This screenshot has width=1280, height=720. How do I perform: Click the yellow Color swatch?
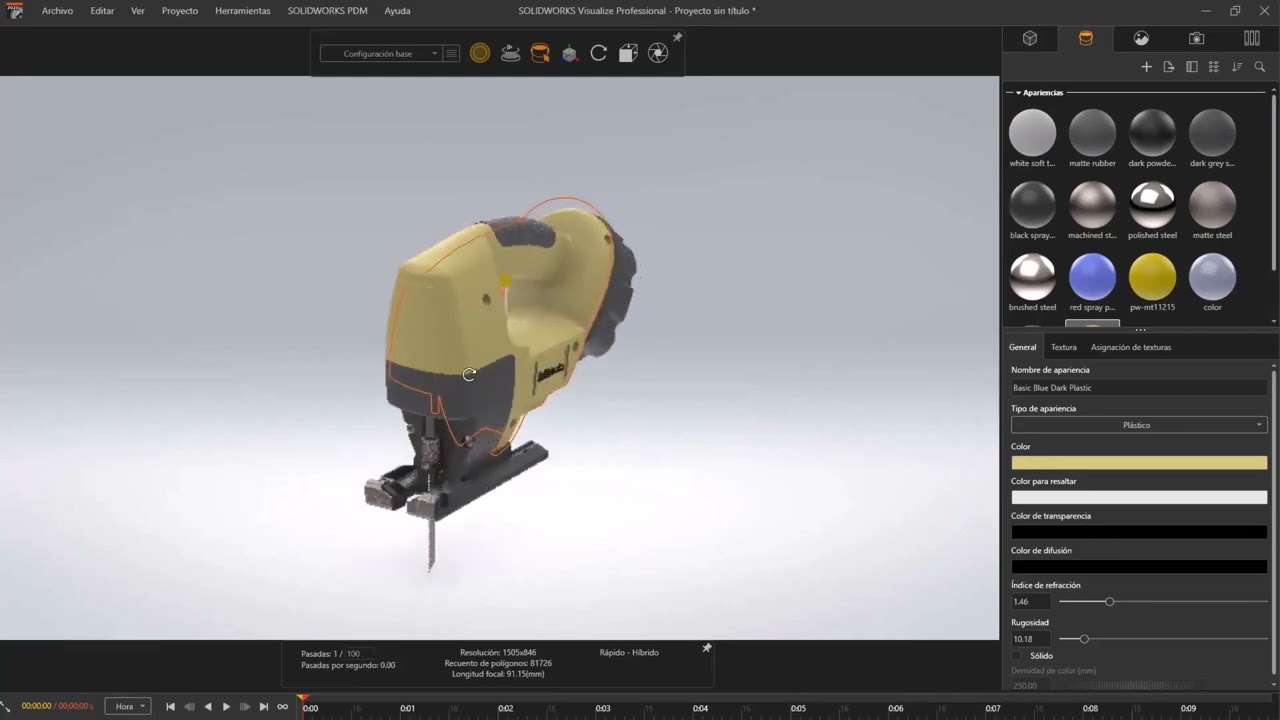1139,463
